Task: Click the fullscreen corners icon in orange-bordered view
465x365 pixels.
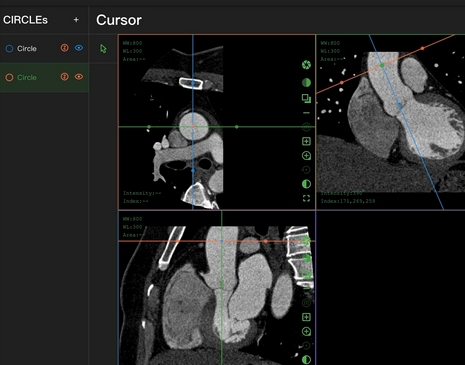Action: click(306, 198)
